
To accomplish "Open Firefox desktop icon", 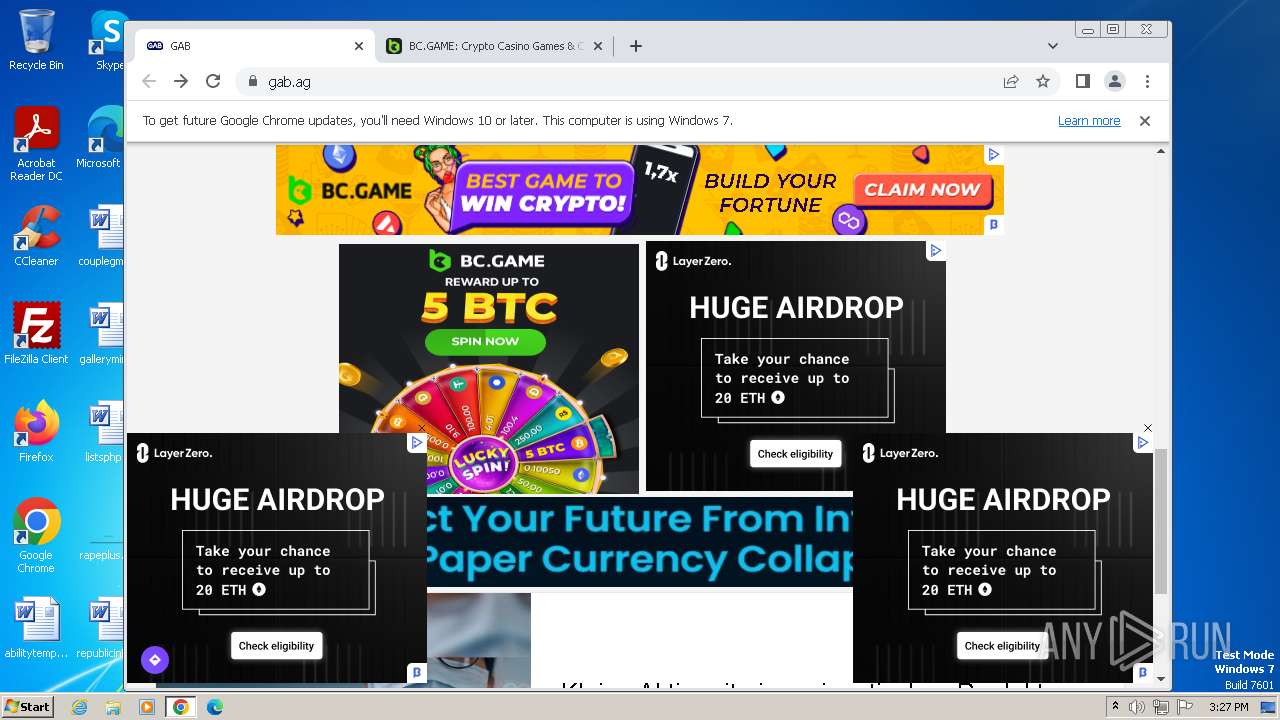I will pos(36,432).
